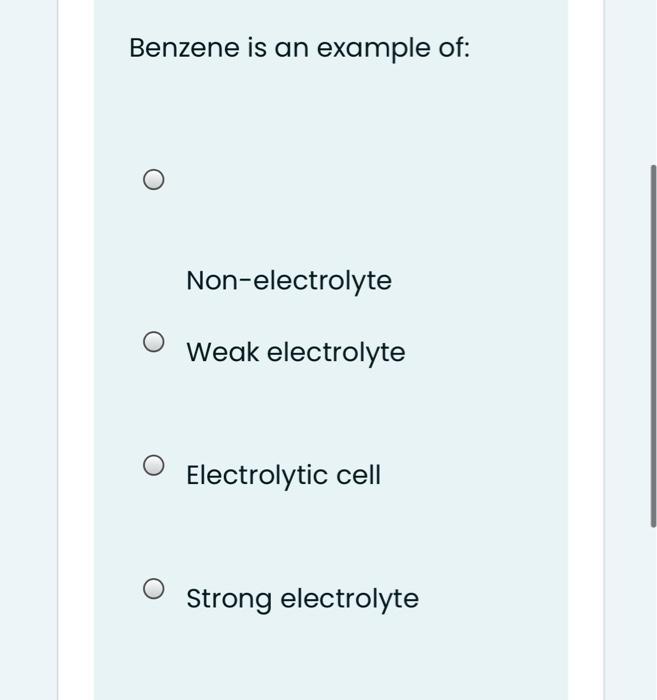Click the vertical scrollbar thumb
The height and width of the screenshot is (700, 657).
653,345
